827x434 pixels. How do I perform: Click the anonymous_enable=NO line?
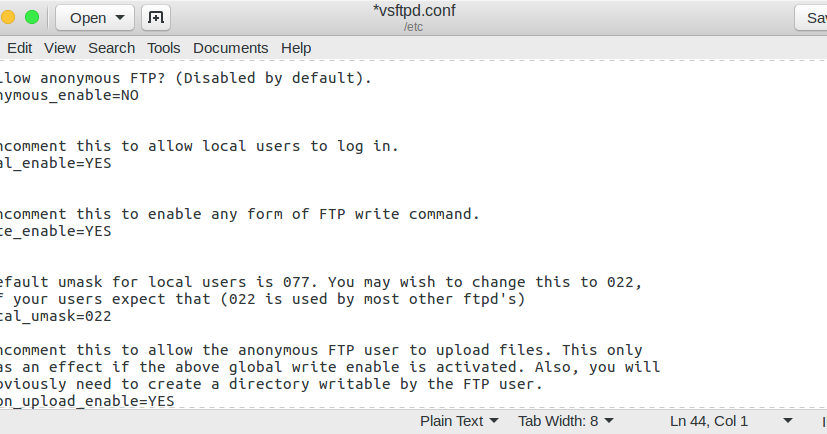(68, 96)
